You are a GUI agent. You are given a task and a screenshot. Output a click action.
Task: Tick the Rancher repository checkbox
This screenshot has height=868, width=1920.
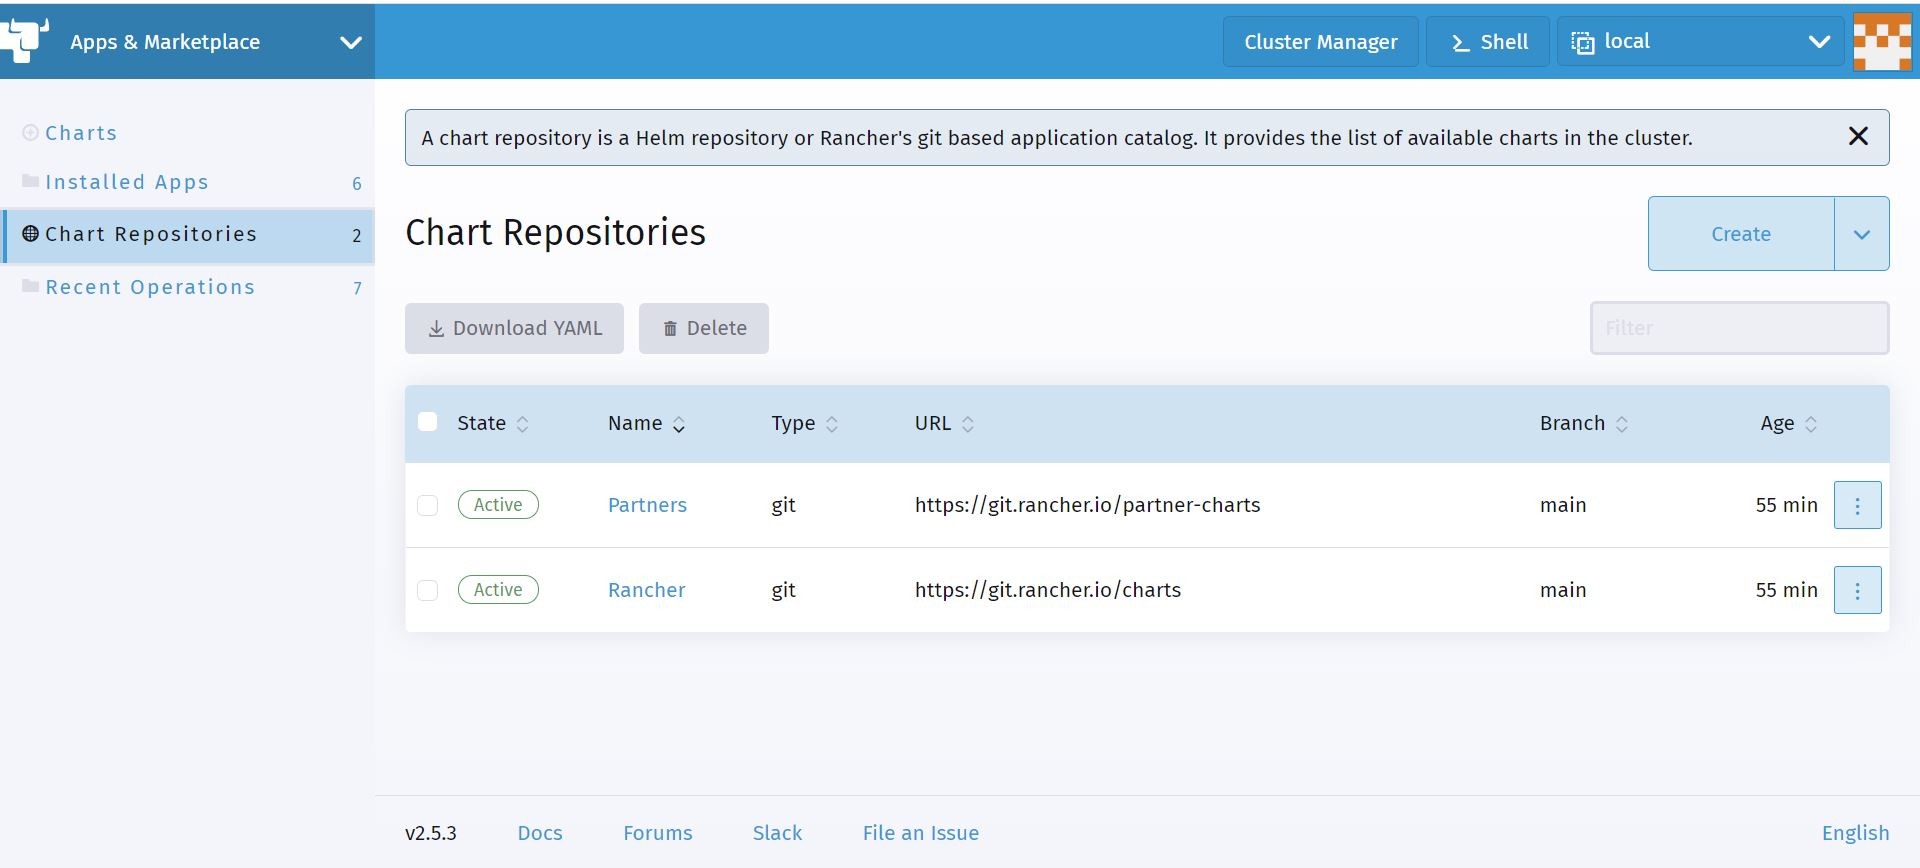(x=427, y=590)
